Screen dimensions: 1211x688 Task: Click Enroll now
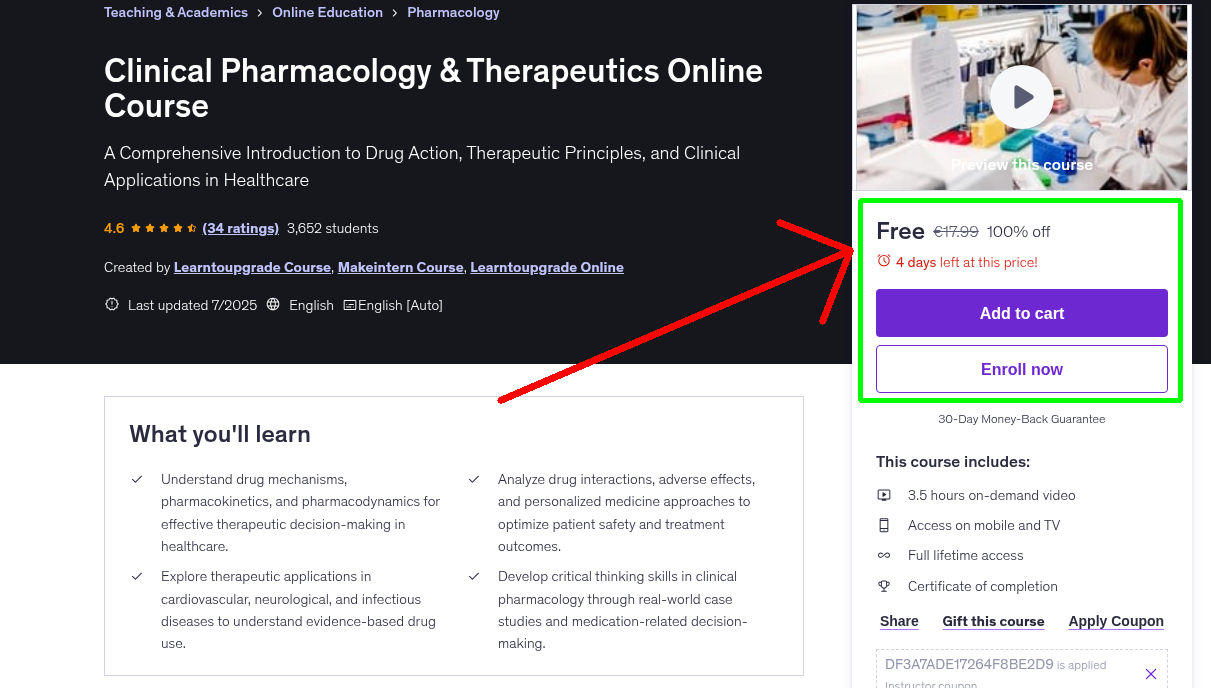[1021, 369]
